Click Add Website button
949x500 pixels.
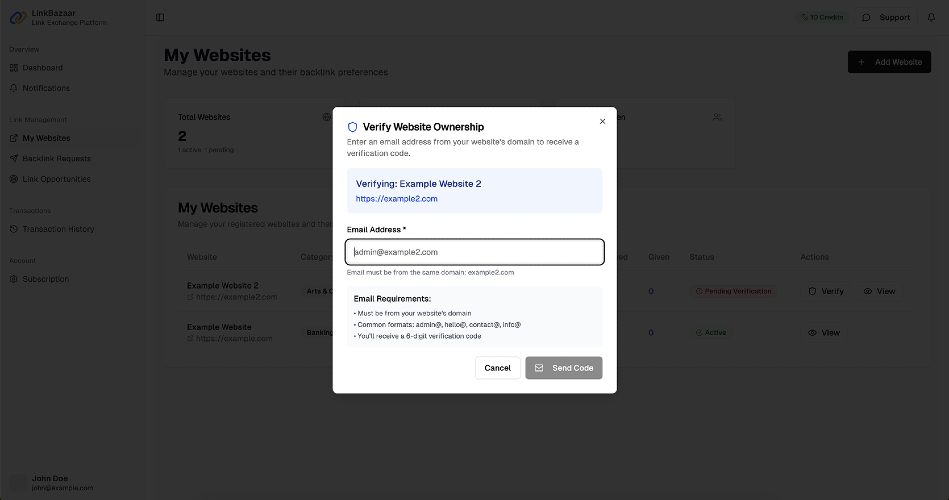pyautogui.click(x=889, y=62)
